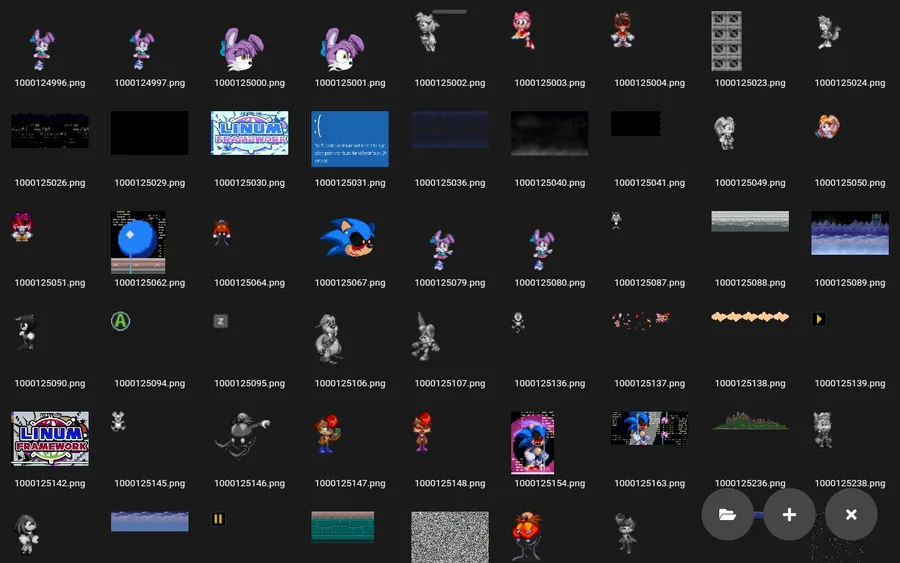Select gray Z key image 1000125095.png

pyautogui.click(x=221, y=321)
